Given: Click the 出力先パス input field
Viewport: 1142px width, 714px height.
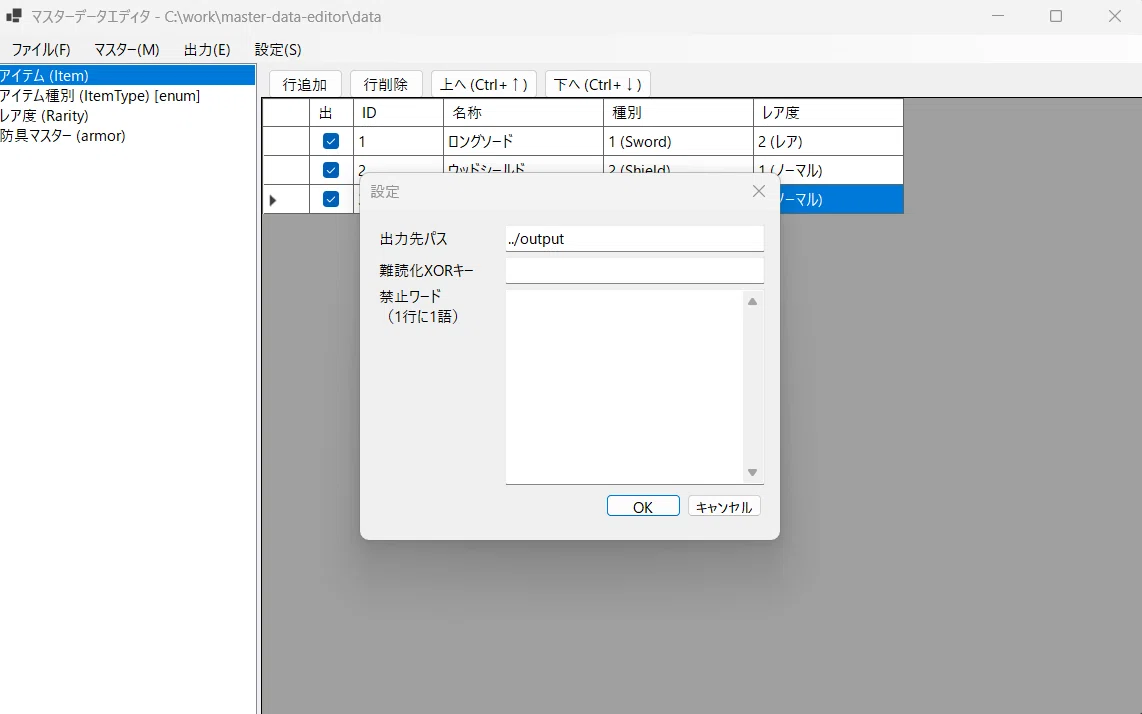Looking at the screenshot, I should [634, 238].
